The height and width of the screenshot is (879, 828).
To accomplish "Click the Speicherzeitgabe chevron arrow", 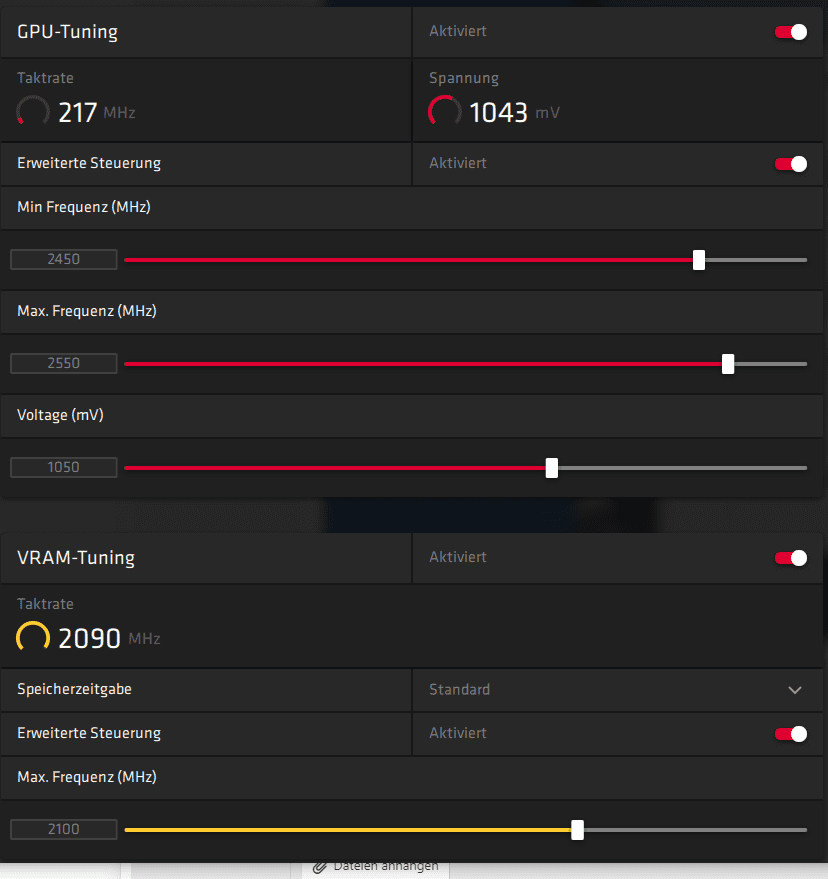I will 794,690.
